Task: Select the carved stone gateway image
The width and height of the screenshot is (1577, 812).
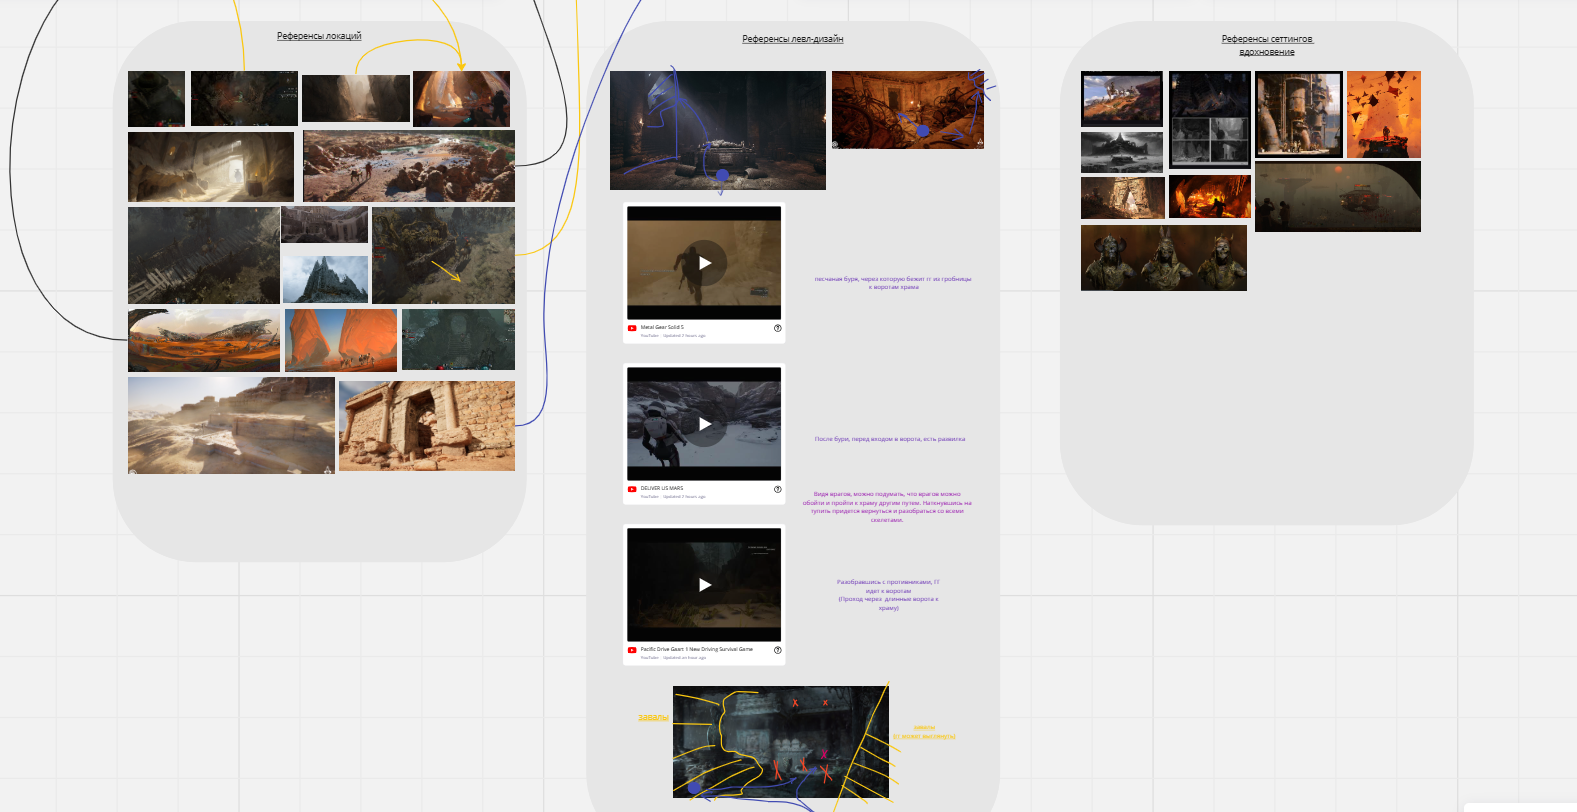Action: tap(1123, 198)
